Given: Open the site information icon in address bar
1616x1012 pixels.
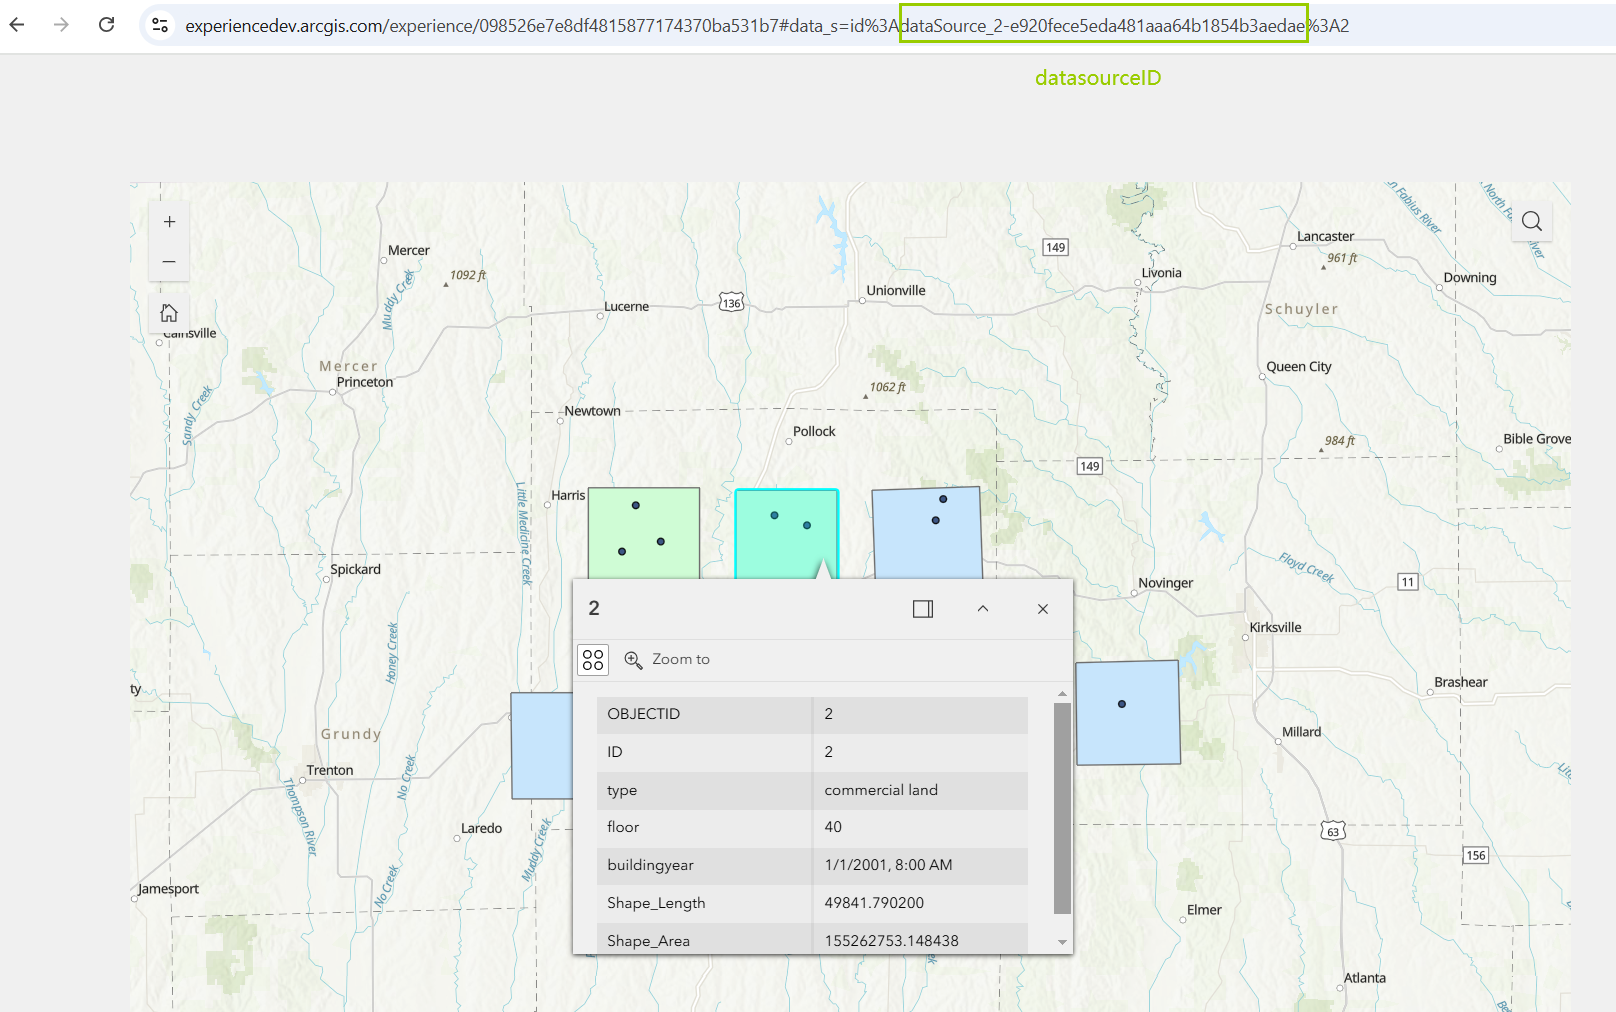Looking at the screenshot, I should [160, 25].
